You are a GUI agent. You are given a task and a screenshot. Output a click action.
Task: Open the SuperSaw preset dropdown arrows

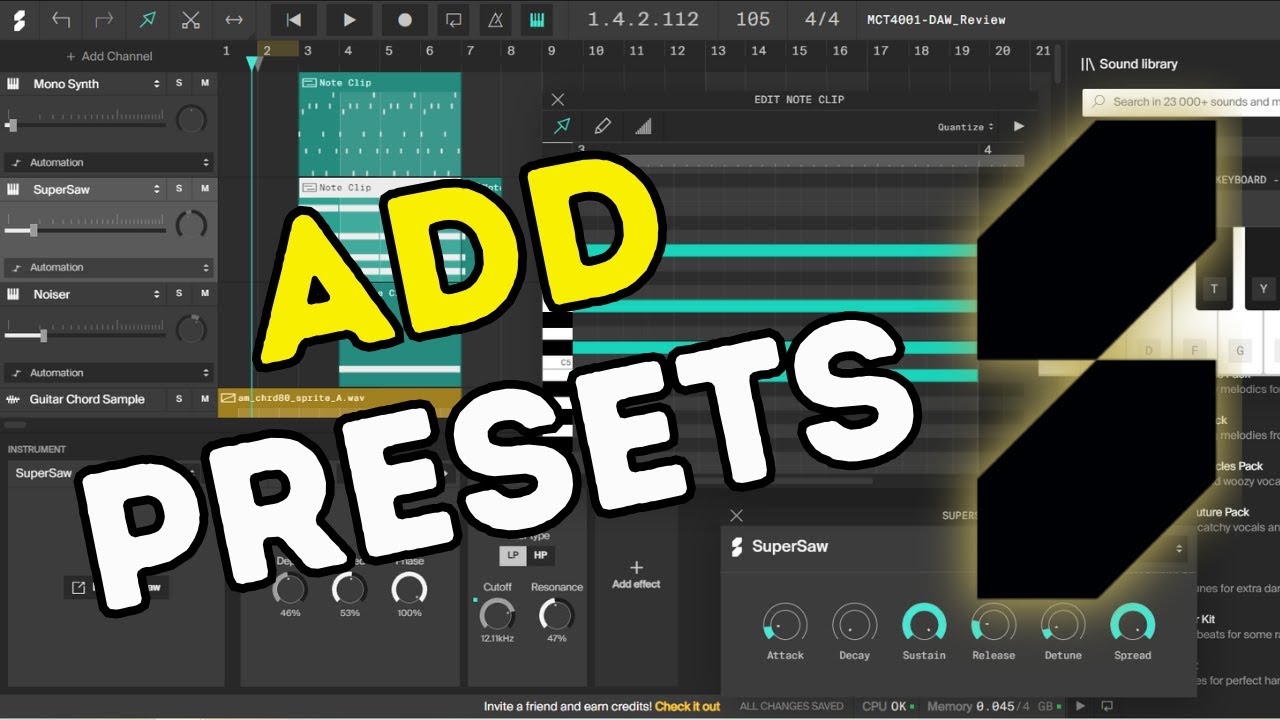[x=1180, y=548]
